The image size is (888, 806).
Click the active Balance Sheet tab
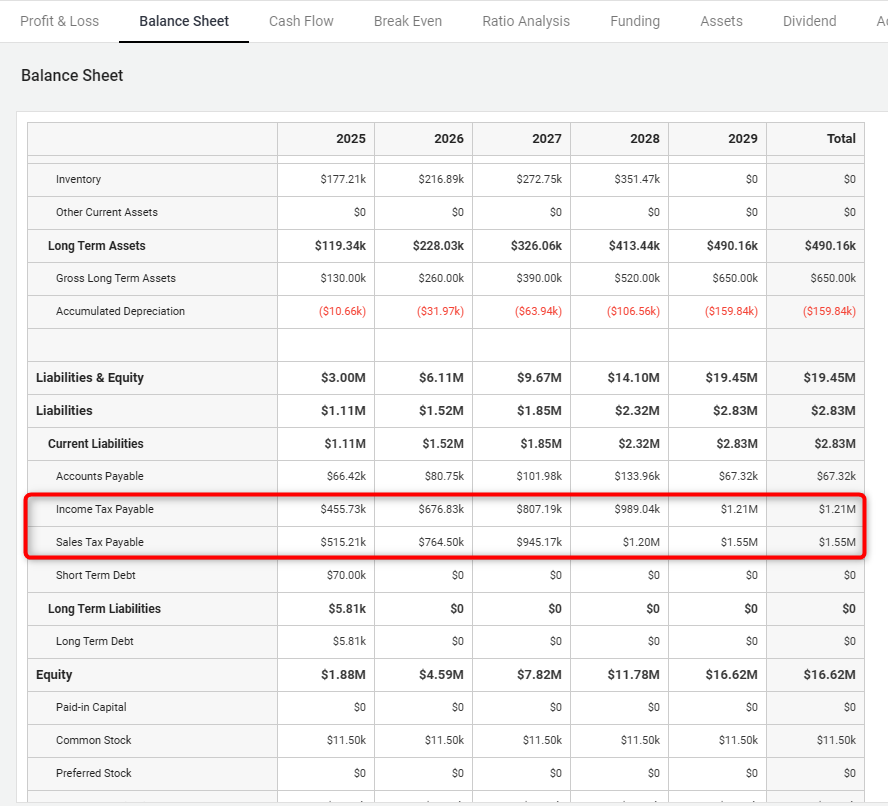(184, 21)
